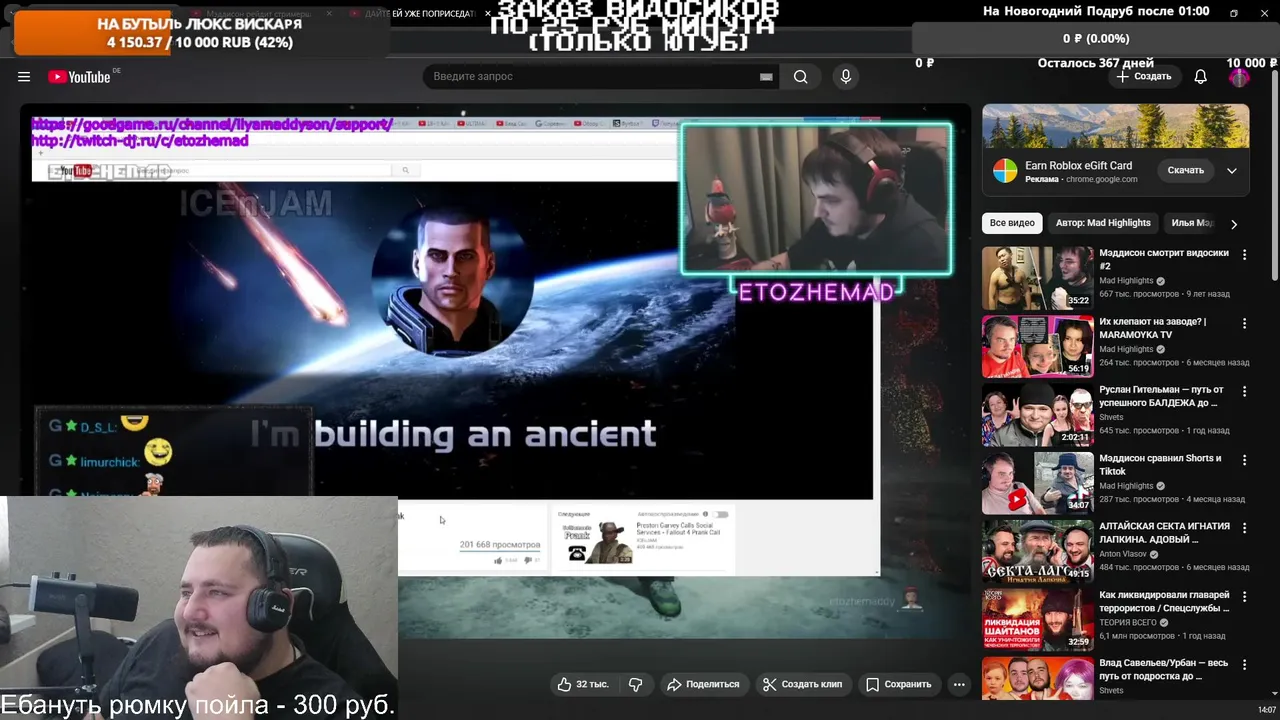The width and height of the screenshot is (1280, 720).
Task: Activate voice search microphone
Action: click(846, 77)
